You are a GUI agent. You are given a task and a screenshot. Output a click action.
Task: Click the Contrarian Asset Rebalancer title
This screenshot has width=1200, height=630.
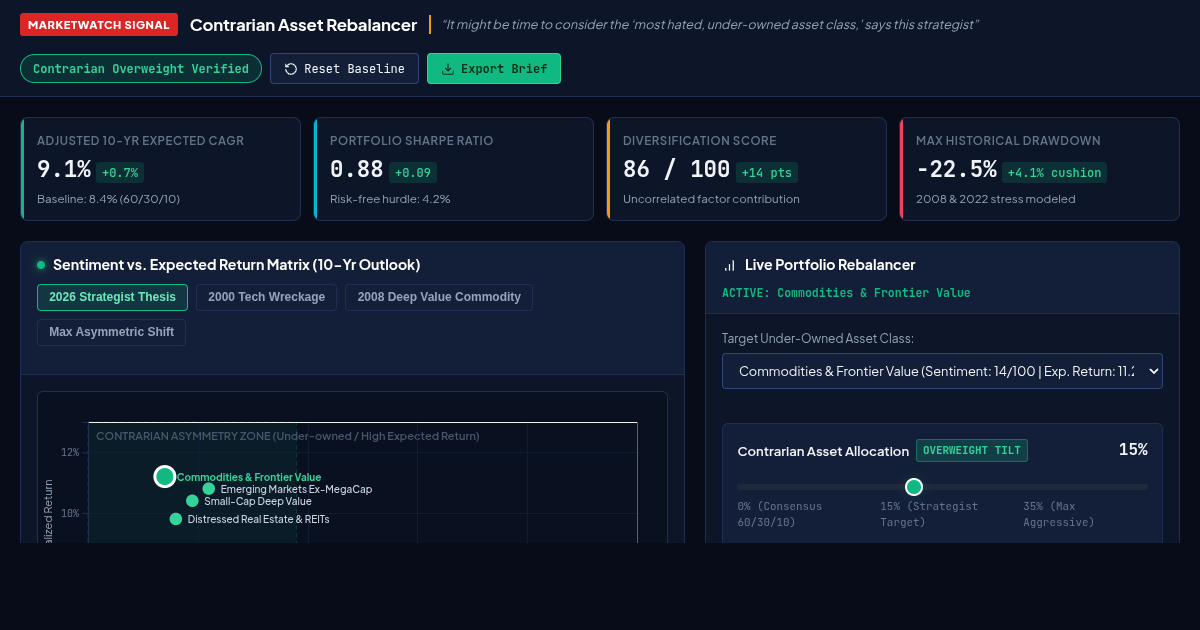coord(303,25)
